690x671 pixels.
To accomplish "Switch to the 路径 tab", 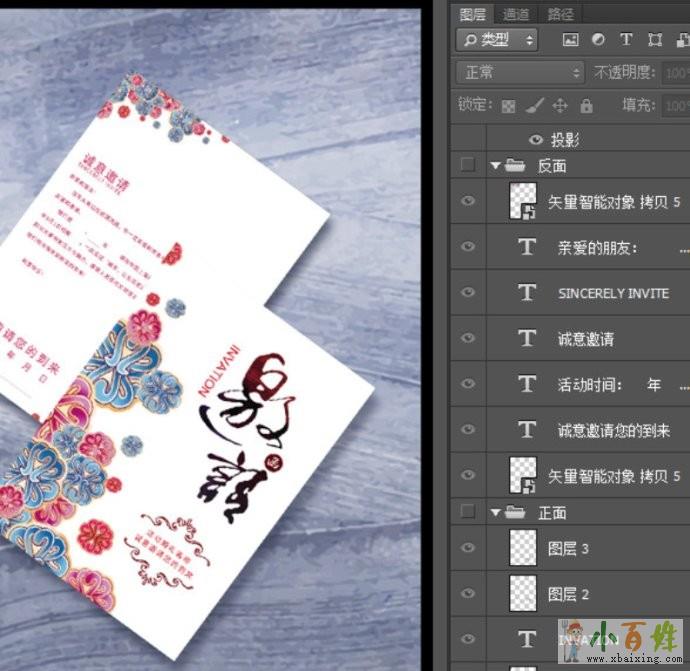I will click(561, 14).
